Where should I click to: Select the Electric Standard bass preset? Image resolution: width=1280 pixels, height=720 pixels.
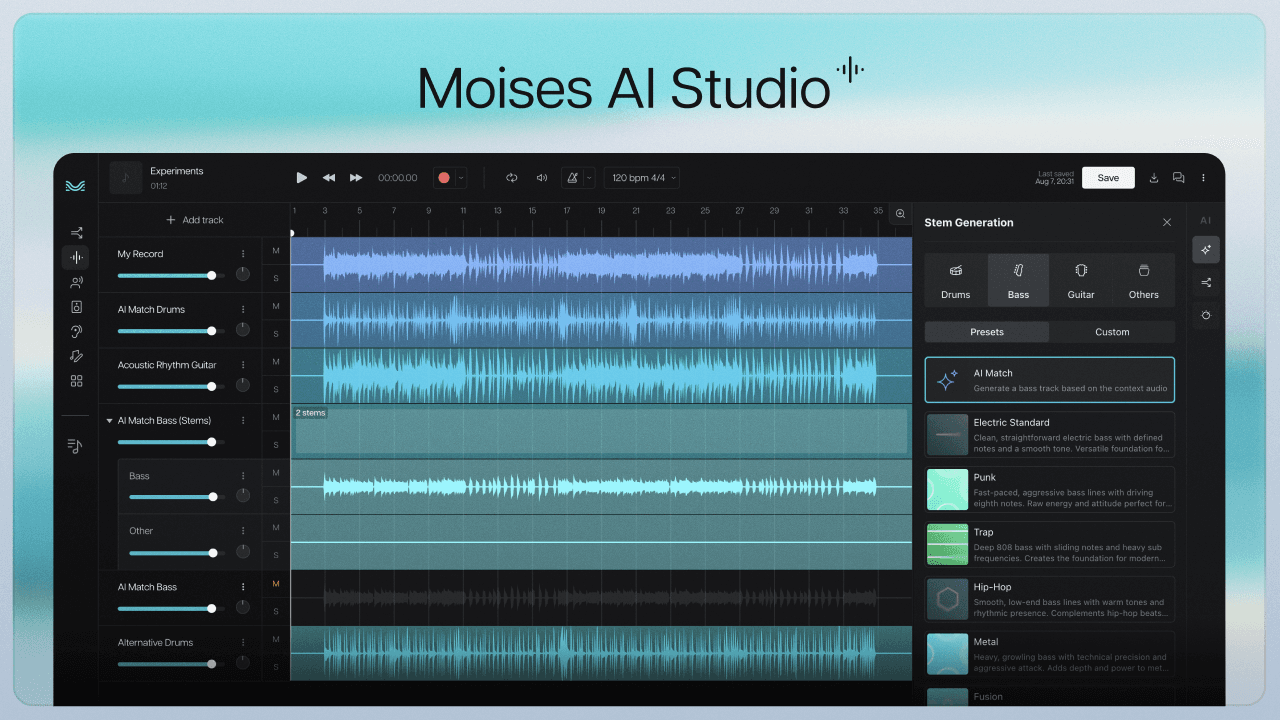click(1050, 435)
